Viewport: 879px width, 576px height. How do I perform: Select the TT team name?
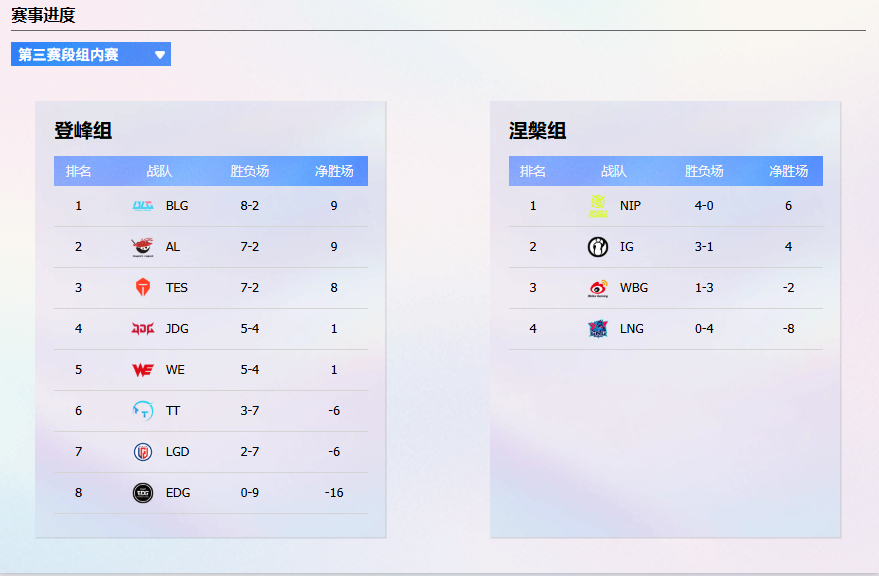click(173, 411)
